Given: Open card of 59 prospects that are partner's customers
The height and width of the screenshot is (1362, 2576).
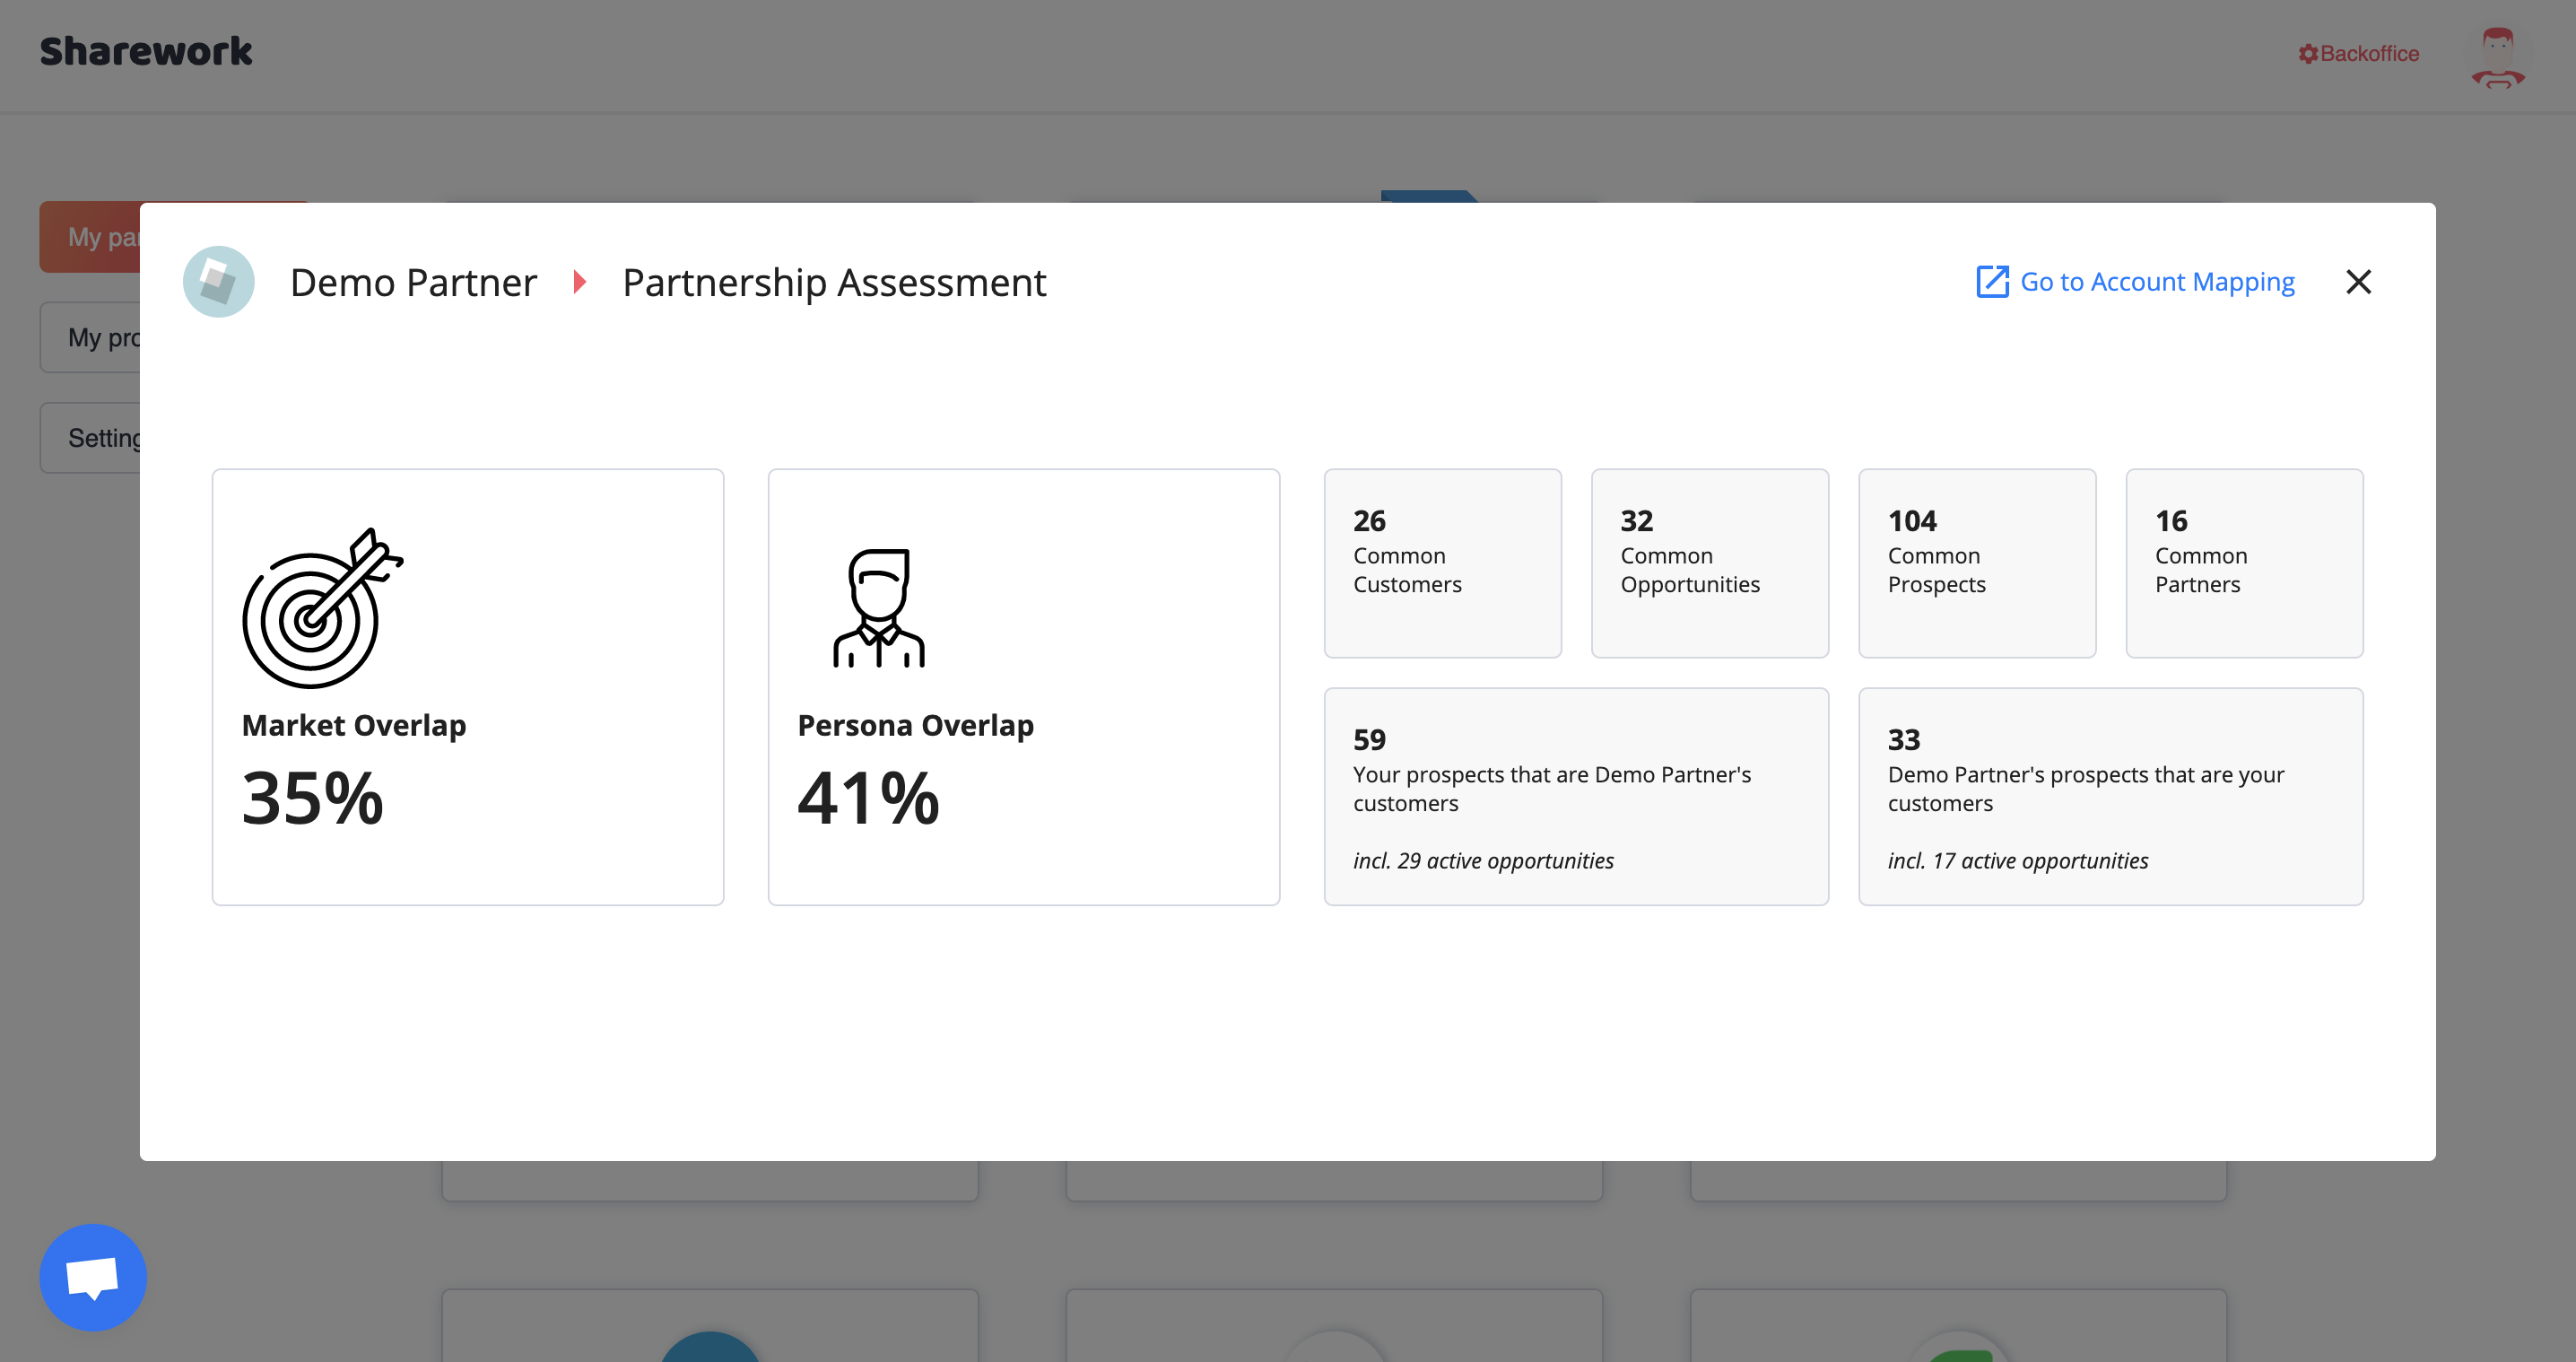Looking at the screenshot, I should (1576, 796).
